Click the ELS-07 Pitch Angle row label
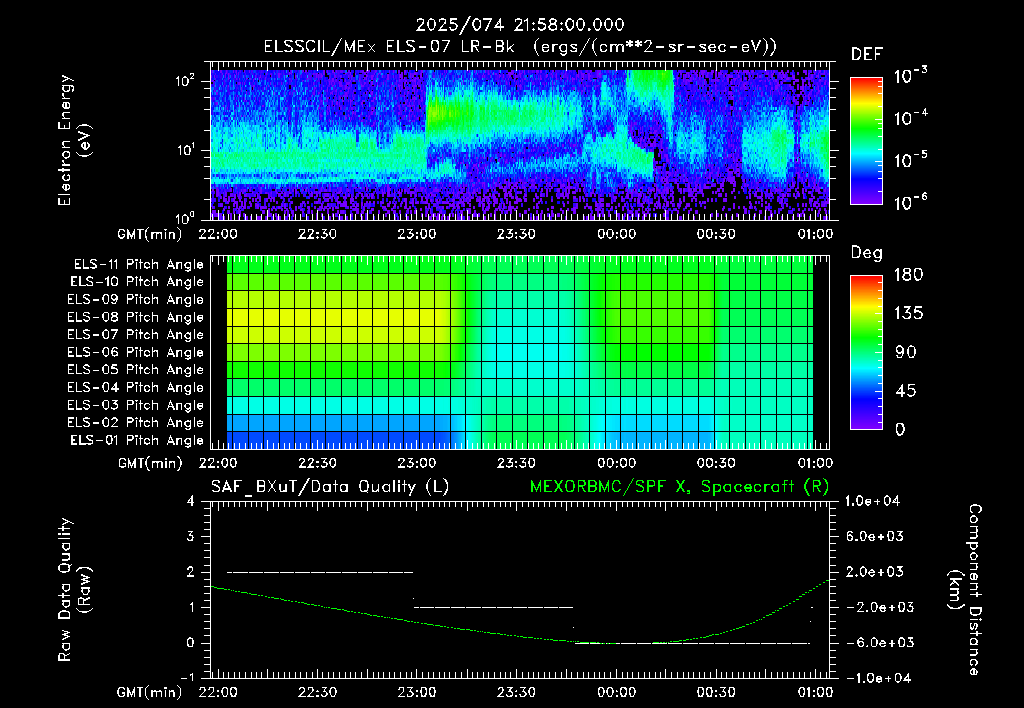The image size is (1024, 708). coord(136,334)
